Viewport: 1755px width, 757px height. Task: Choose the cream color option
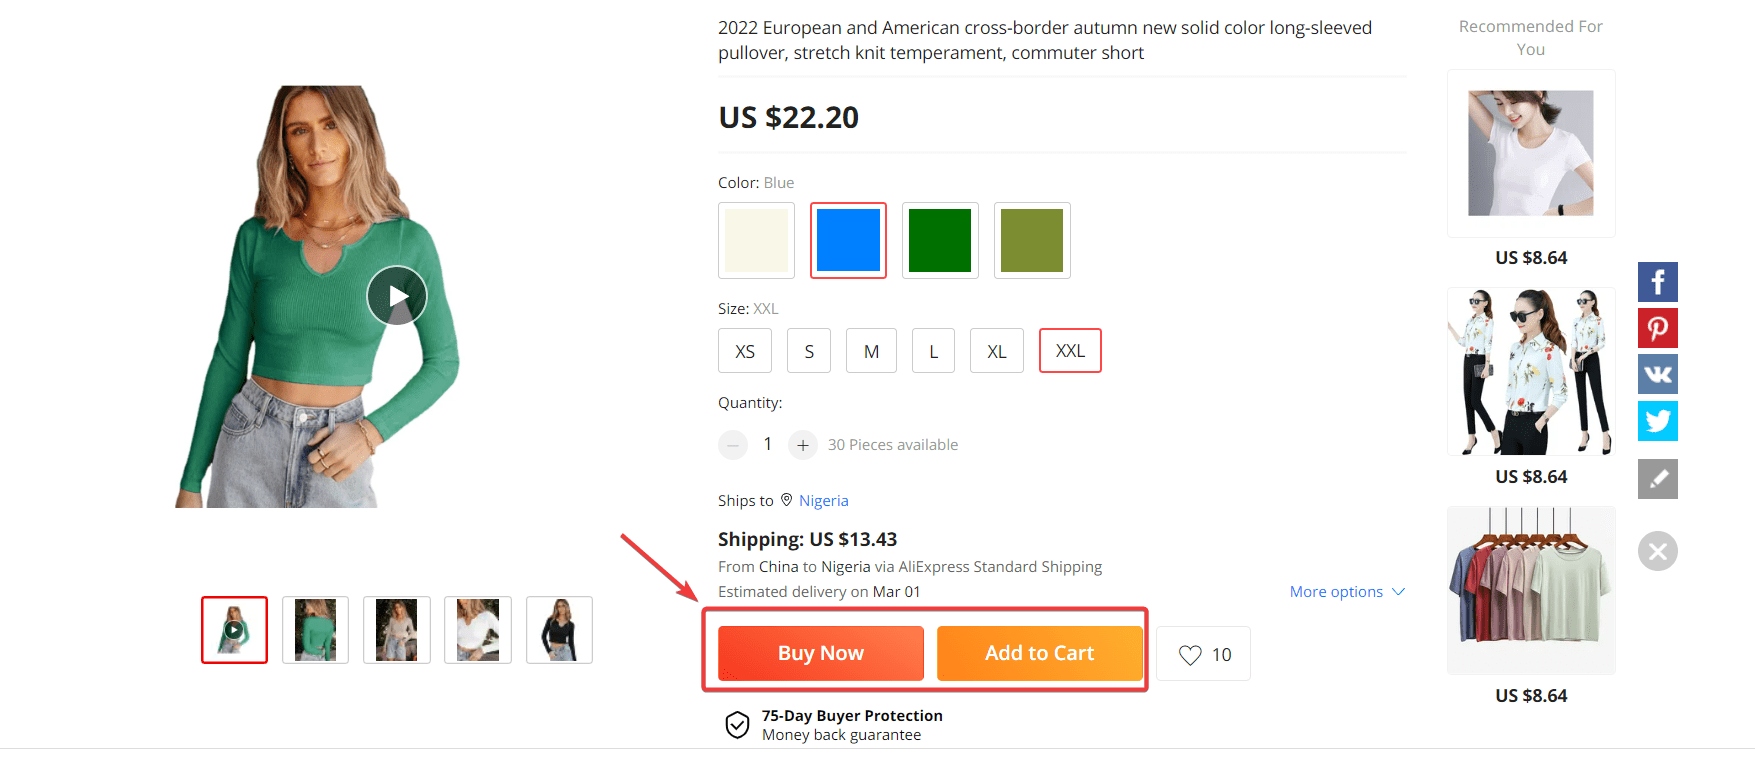pos(756,240)
